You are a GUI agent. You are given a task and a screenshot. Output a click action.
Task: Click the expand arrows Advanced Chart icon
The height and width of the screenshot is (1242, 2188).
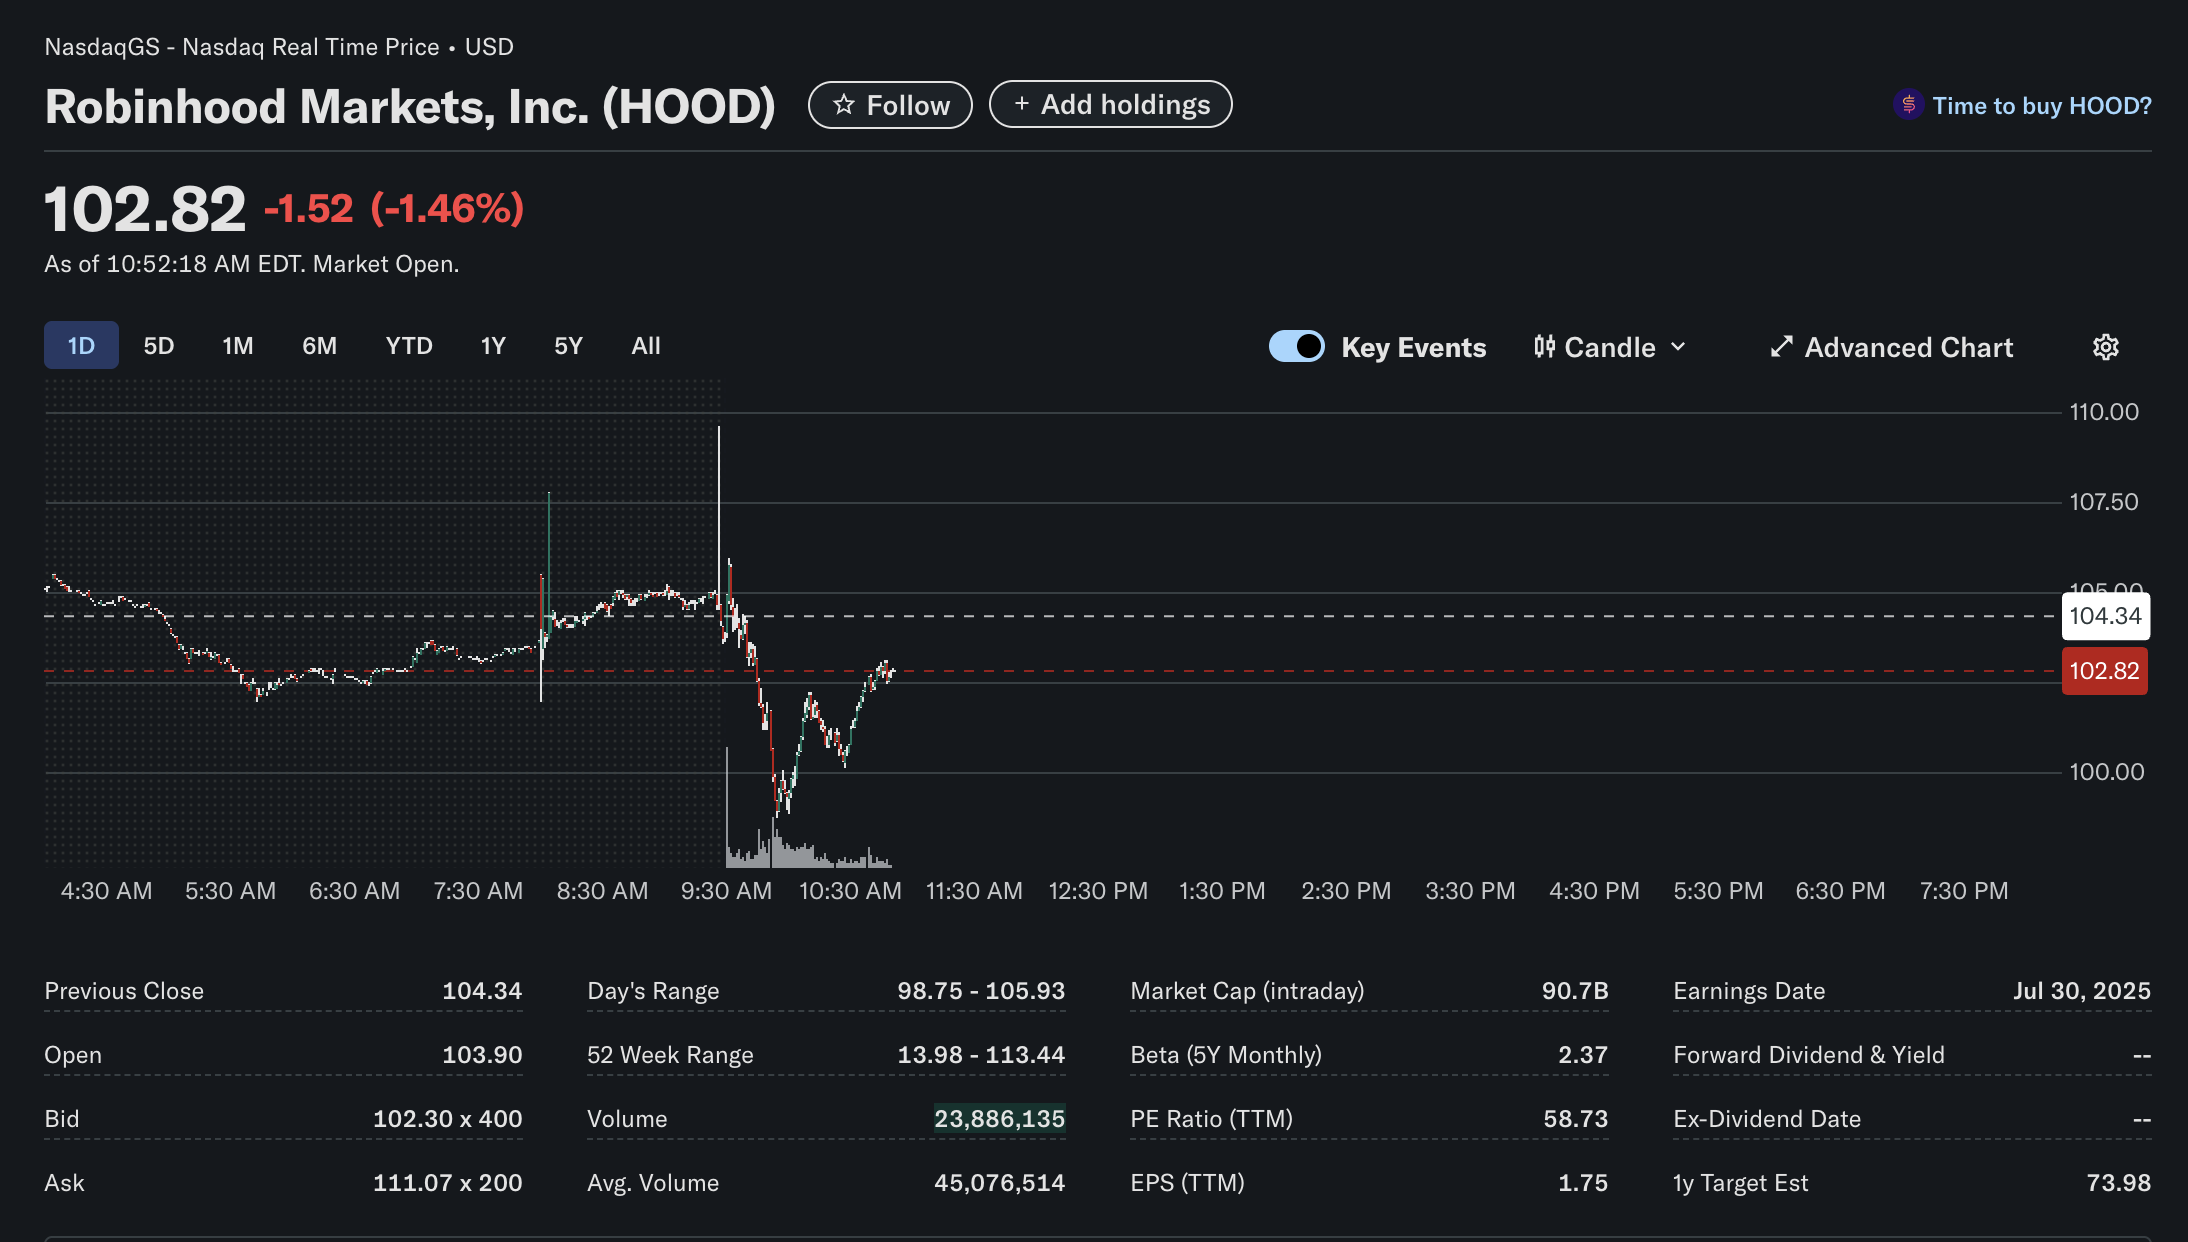(x=1781, y=347)
